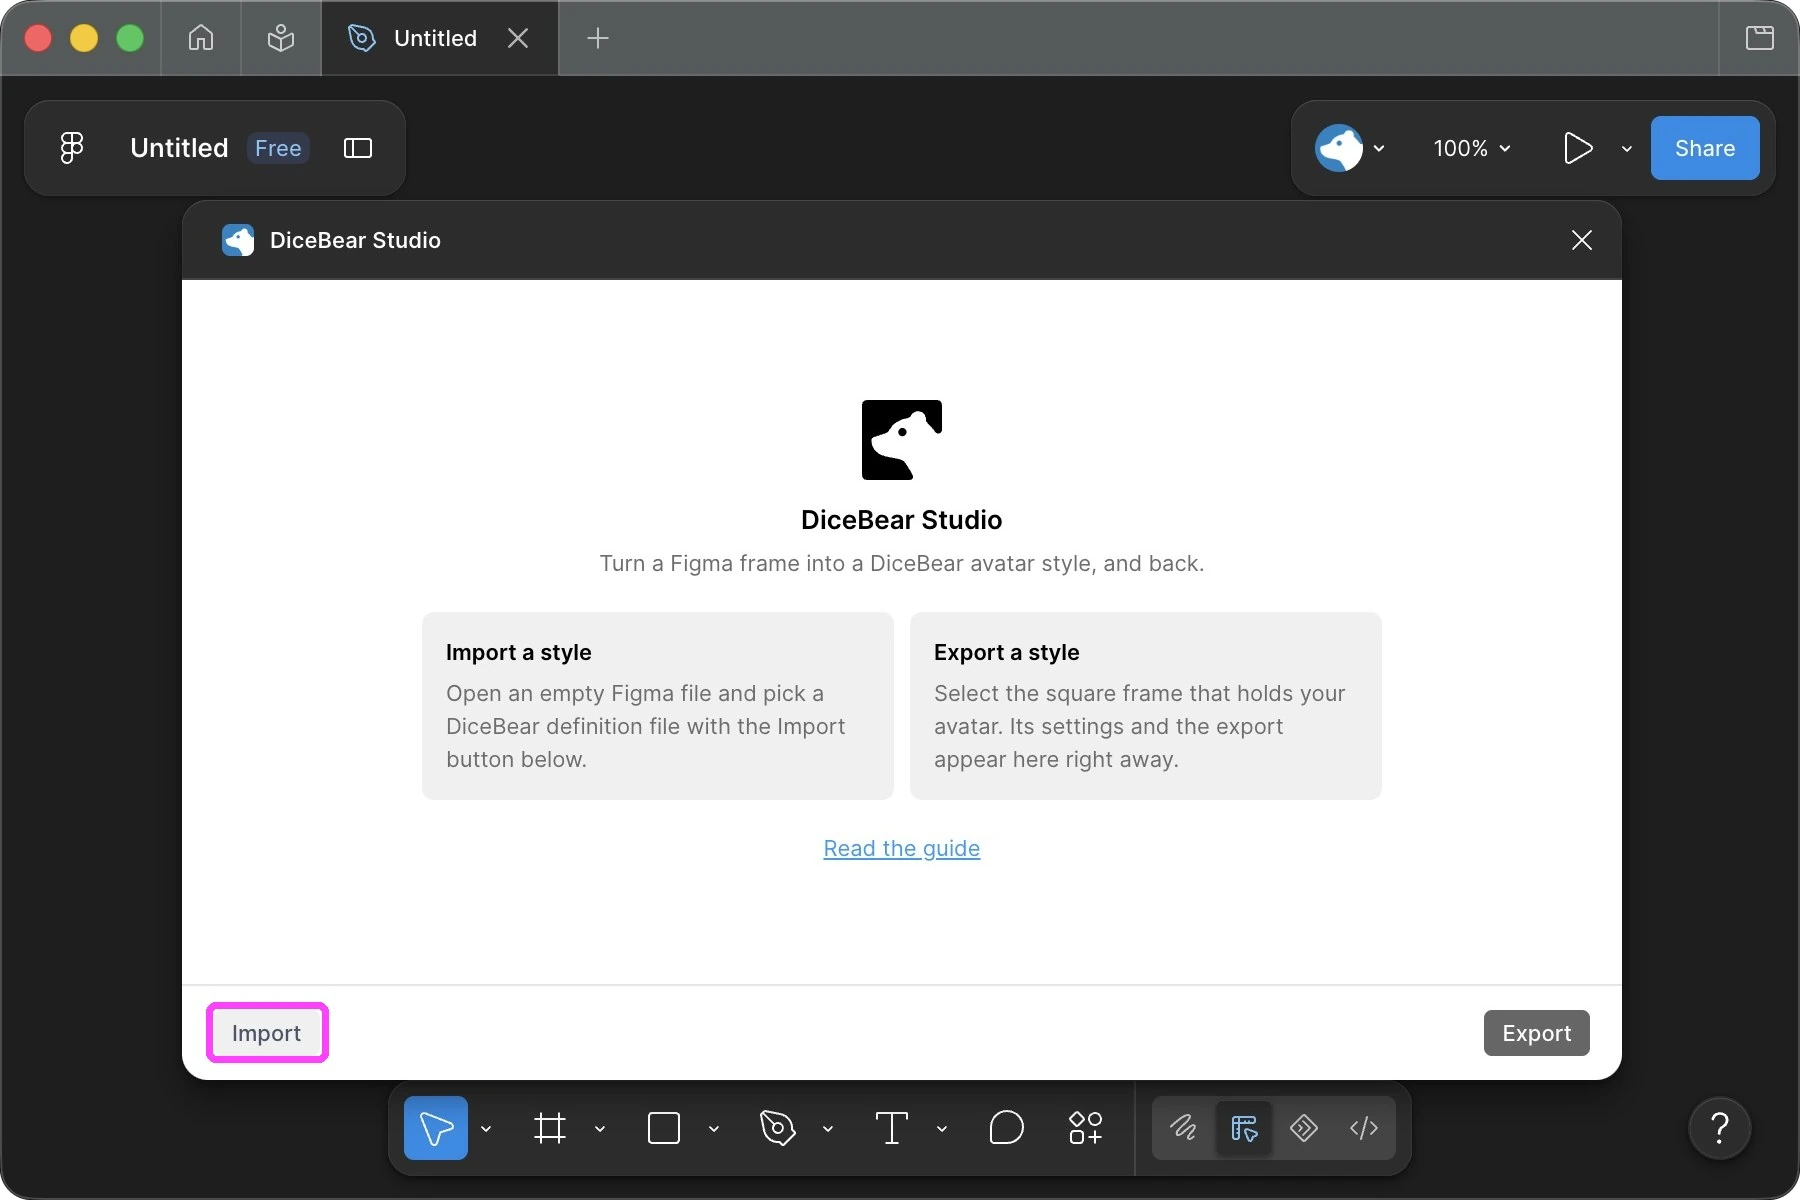1800x1200 pixels.
Task: Click the DiceBear Studio icon in the dialog header
Action: point(238,240)
